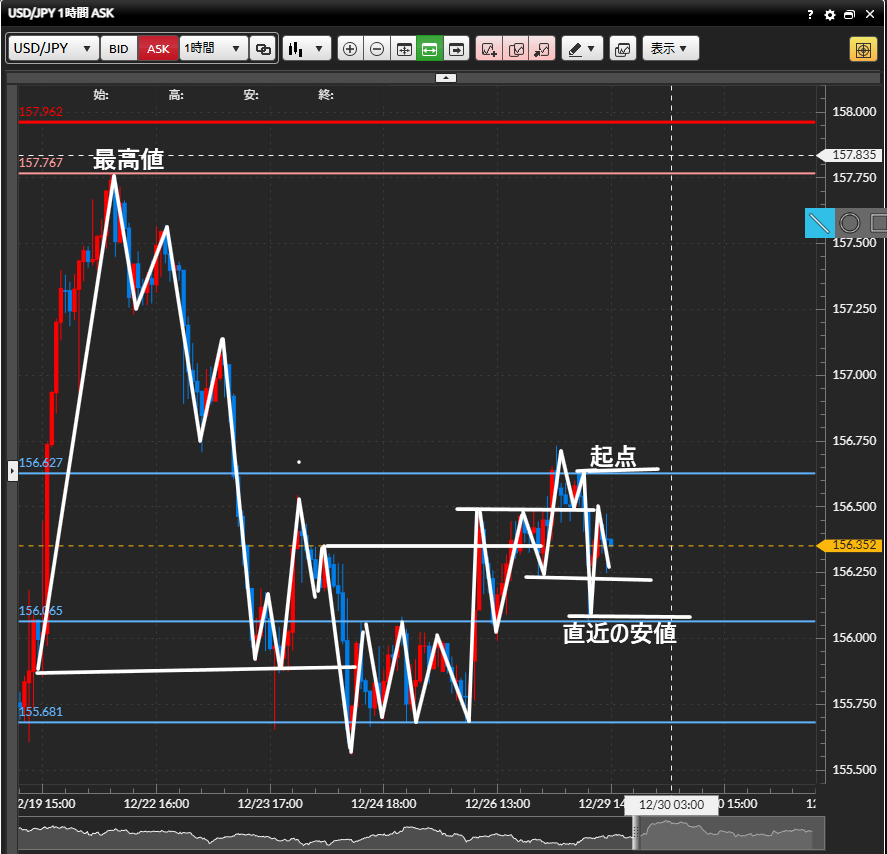Click the scroll-to-latest arrow icon

point(457,49)
